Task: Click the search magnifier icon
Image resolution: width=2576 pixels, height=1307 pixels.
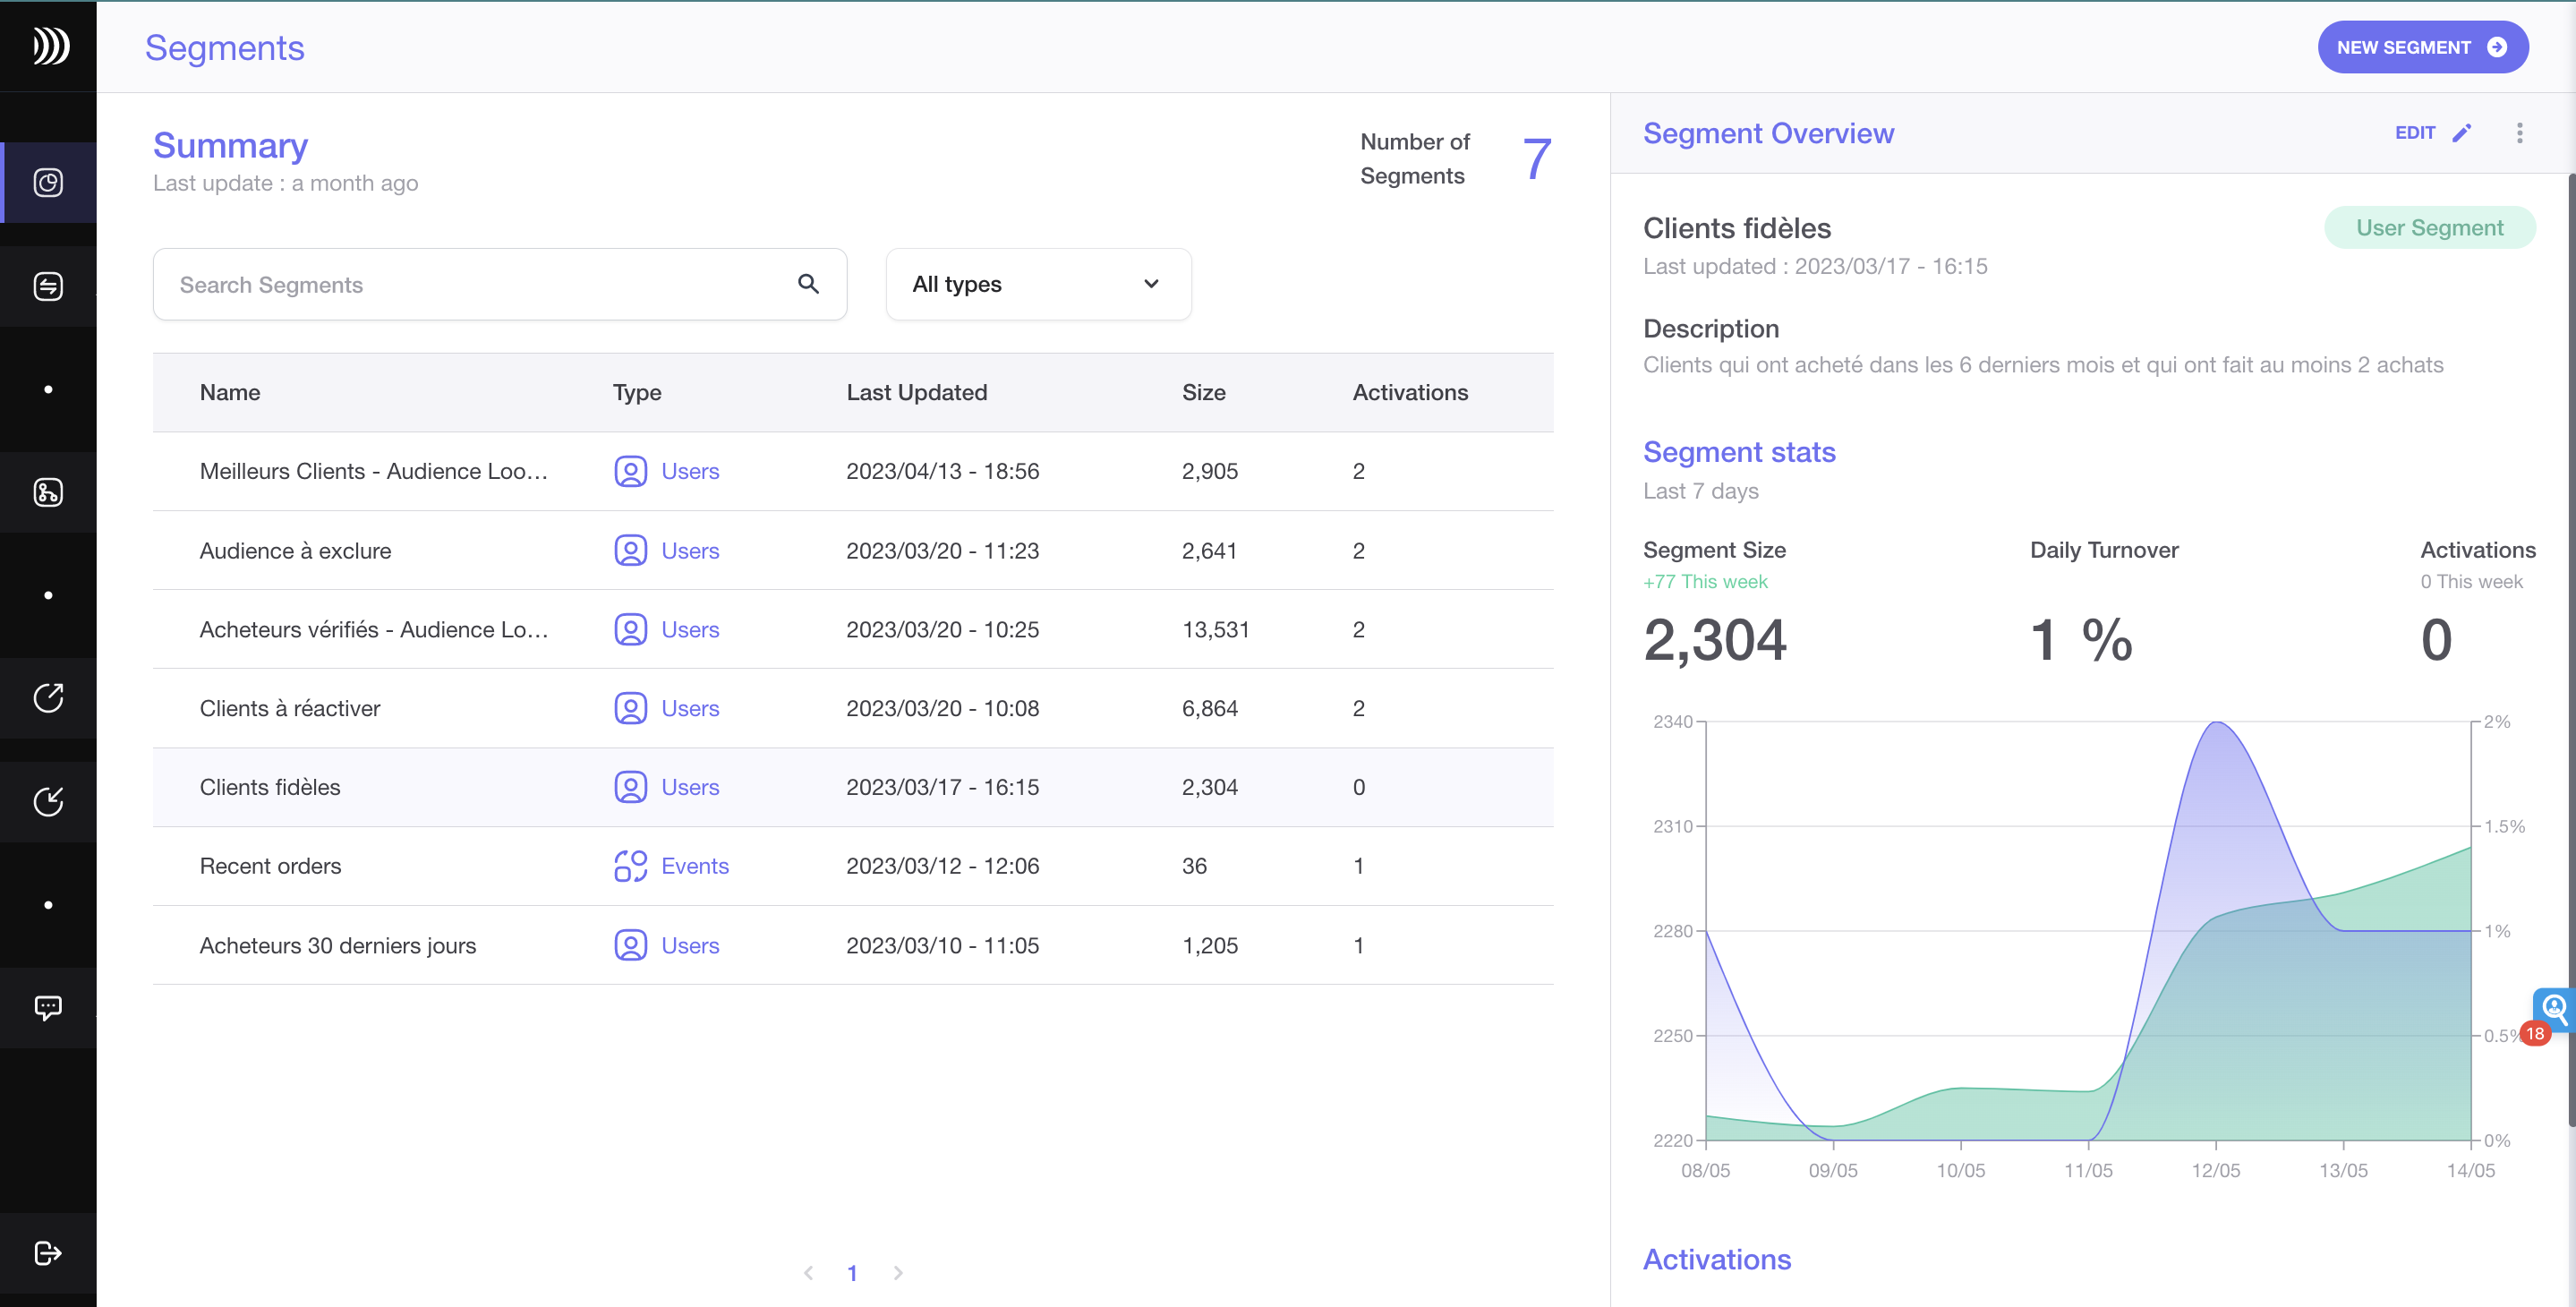Action: (808, 284)
